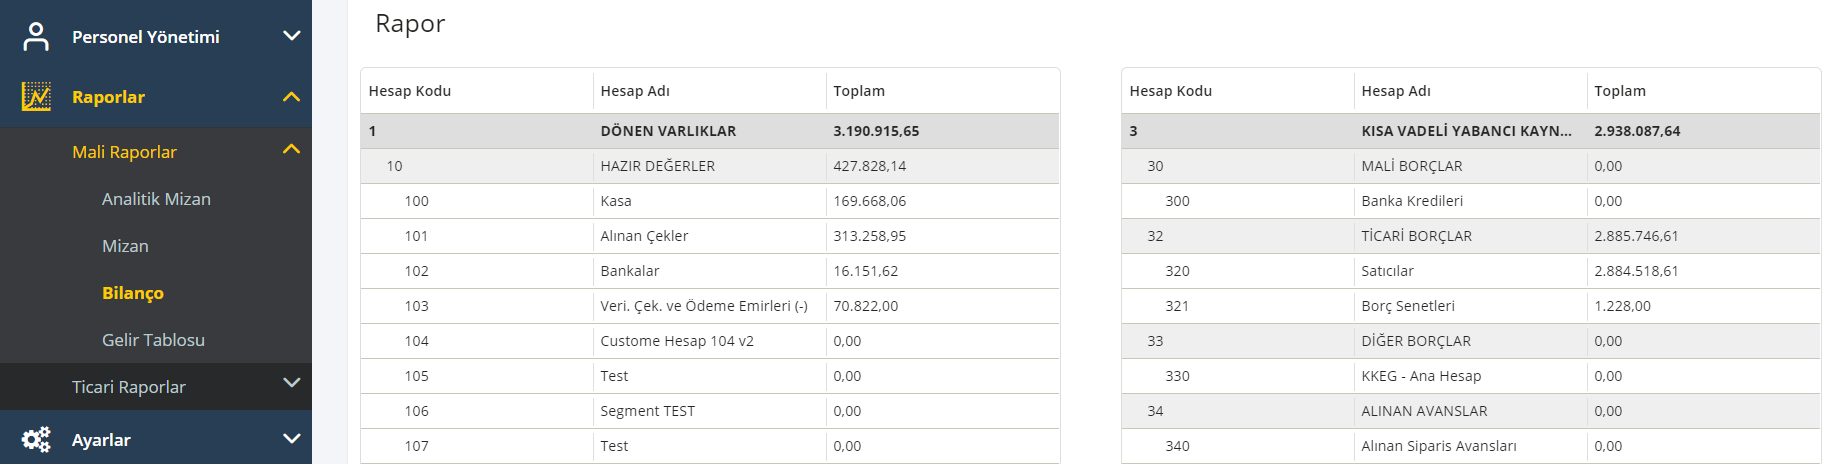Click the Mali Raporlar menu label
1834x464 pixels.
(x=124, y=152)
